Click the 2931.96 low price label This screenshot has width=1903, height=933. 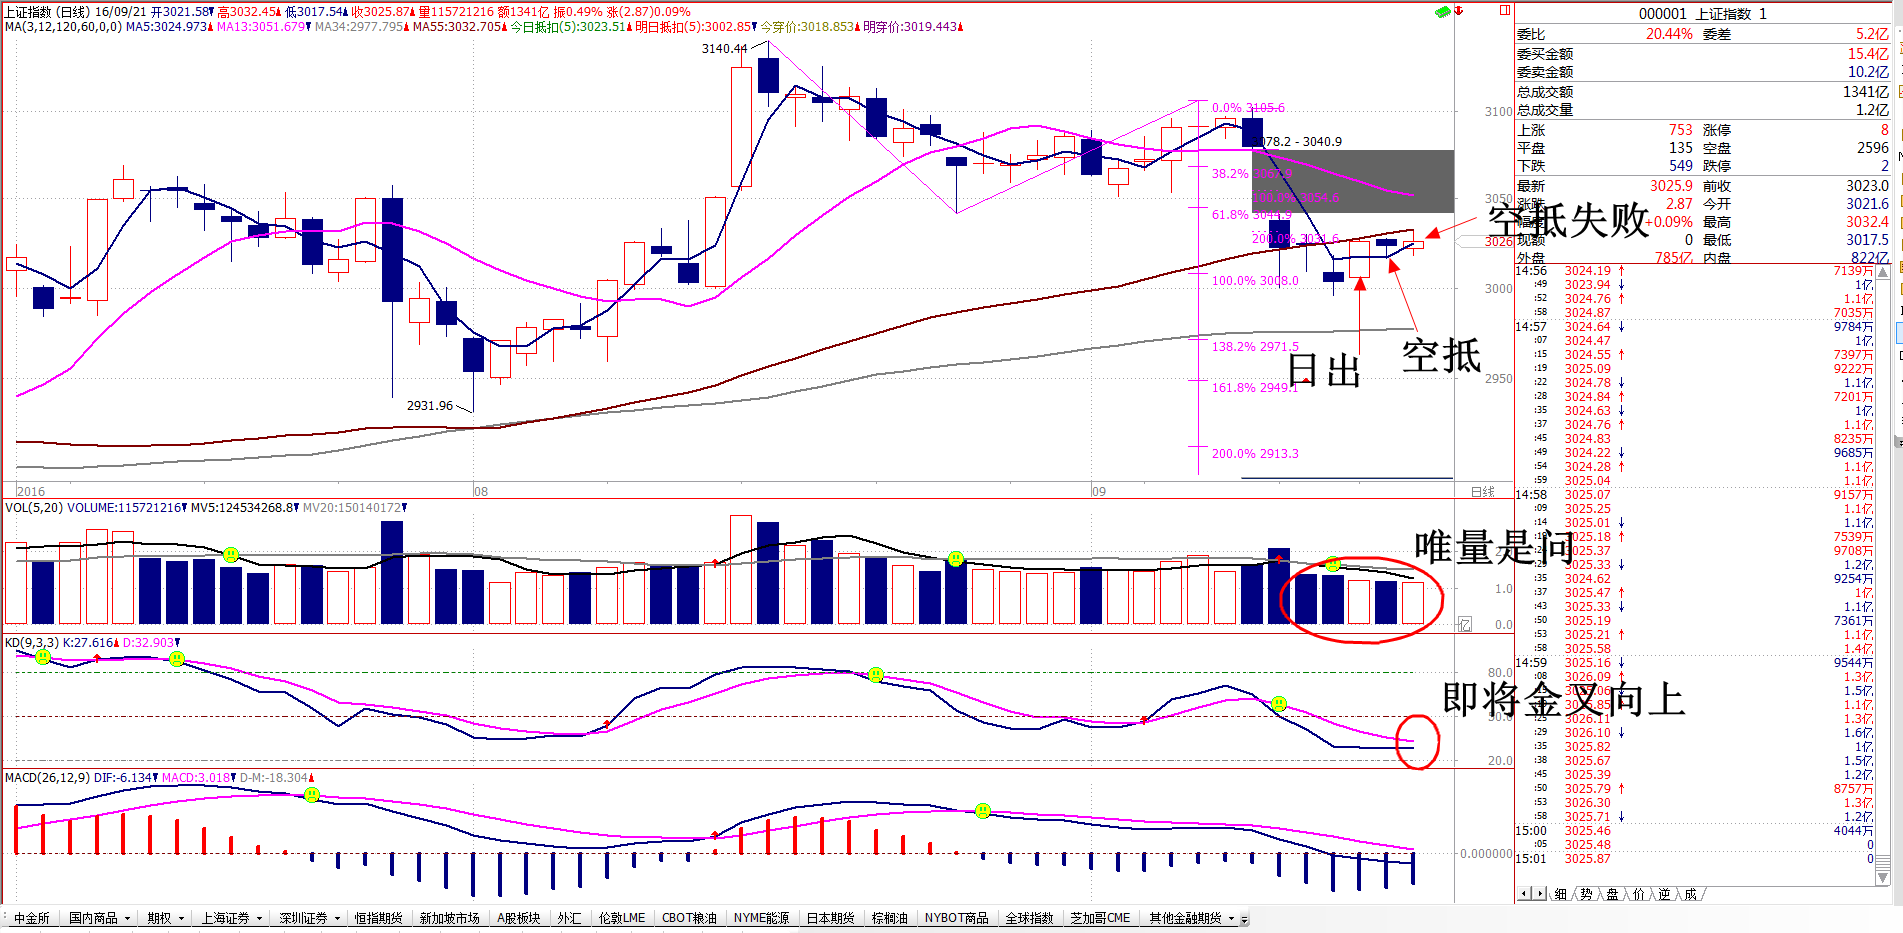[x=430, y=405]
